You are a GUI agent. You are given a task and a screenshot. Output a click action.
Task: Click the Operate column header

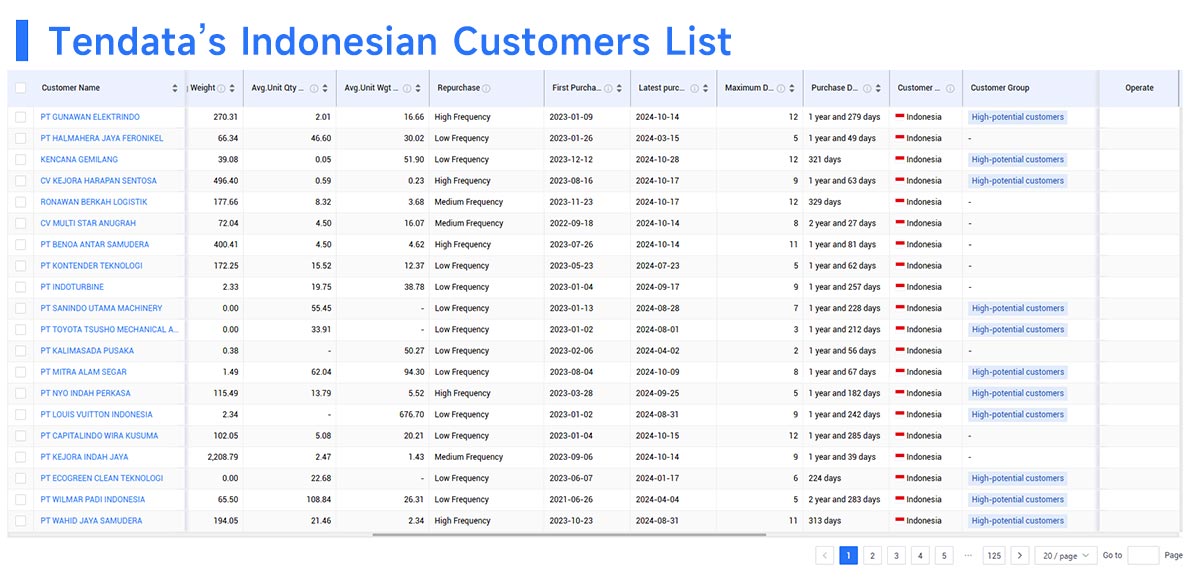point(1139,88)
